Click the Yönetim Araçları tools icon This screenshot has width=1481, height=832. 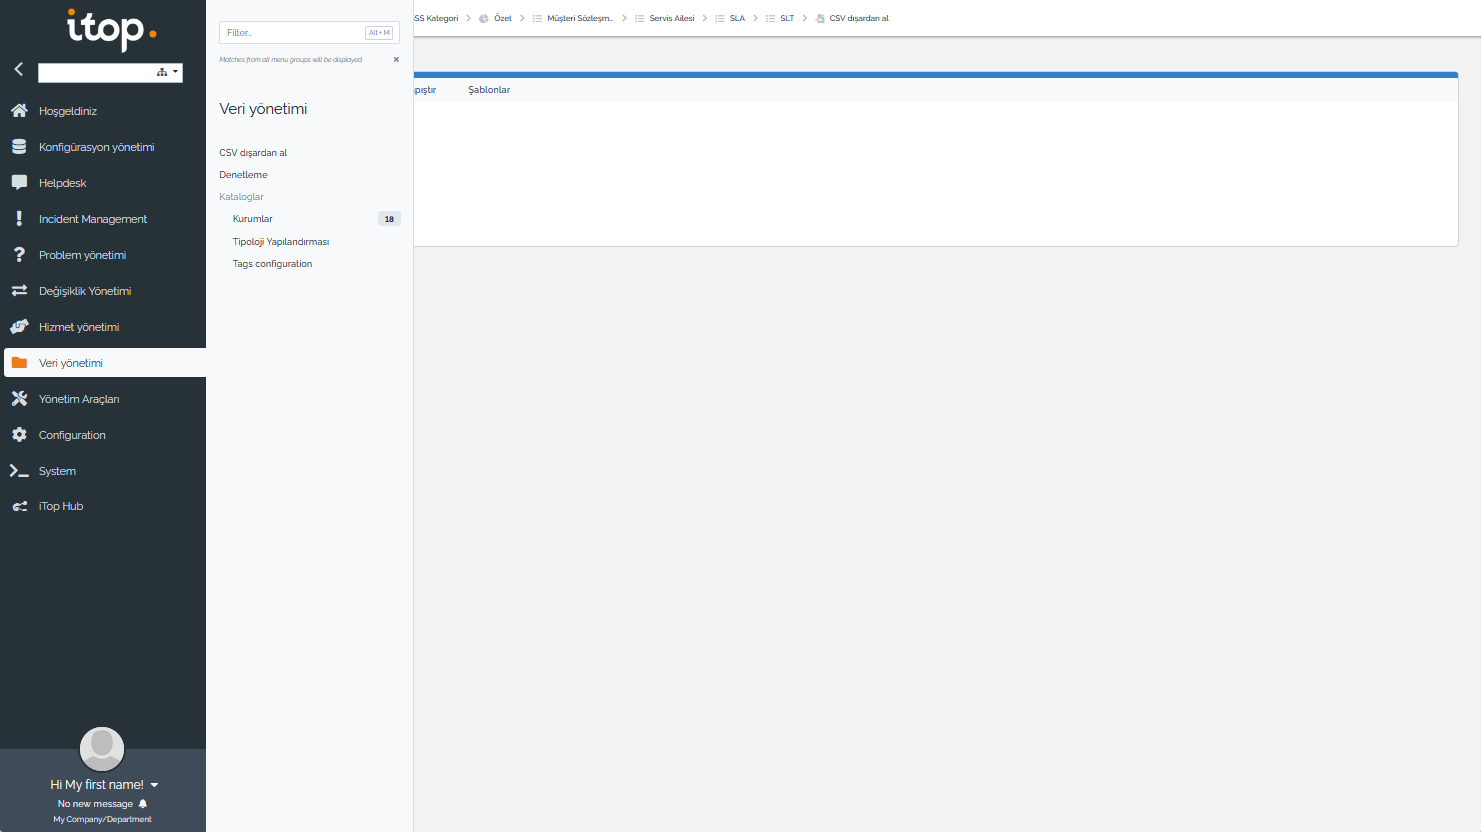(x=19, y=399)
